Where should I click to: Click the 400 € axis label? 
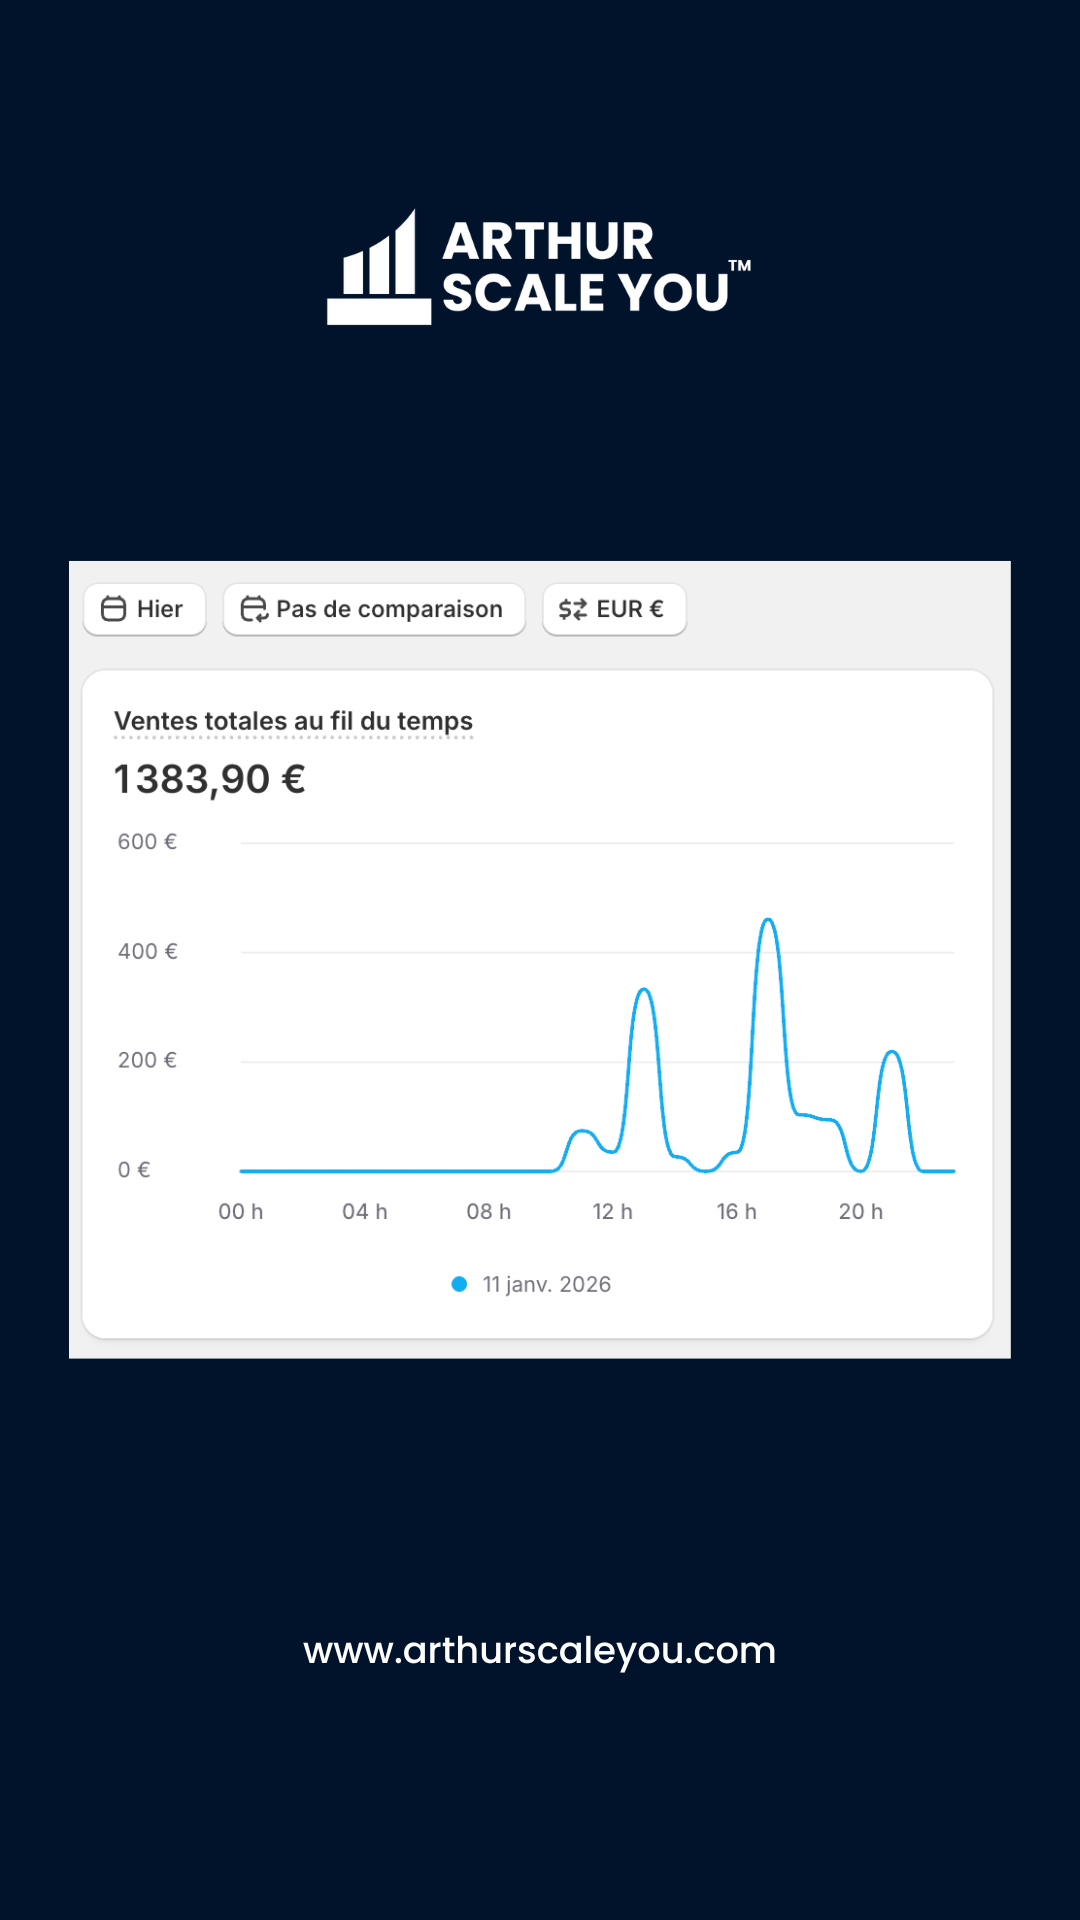147,951
